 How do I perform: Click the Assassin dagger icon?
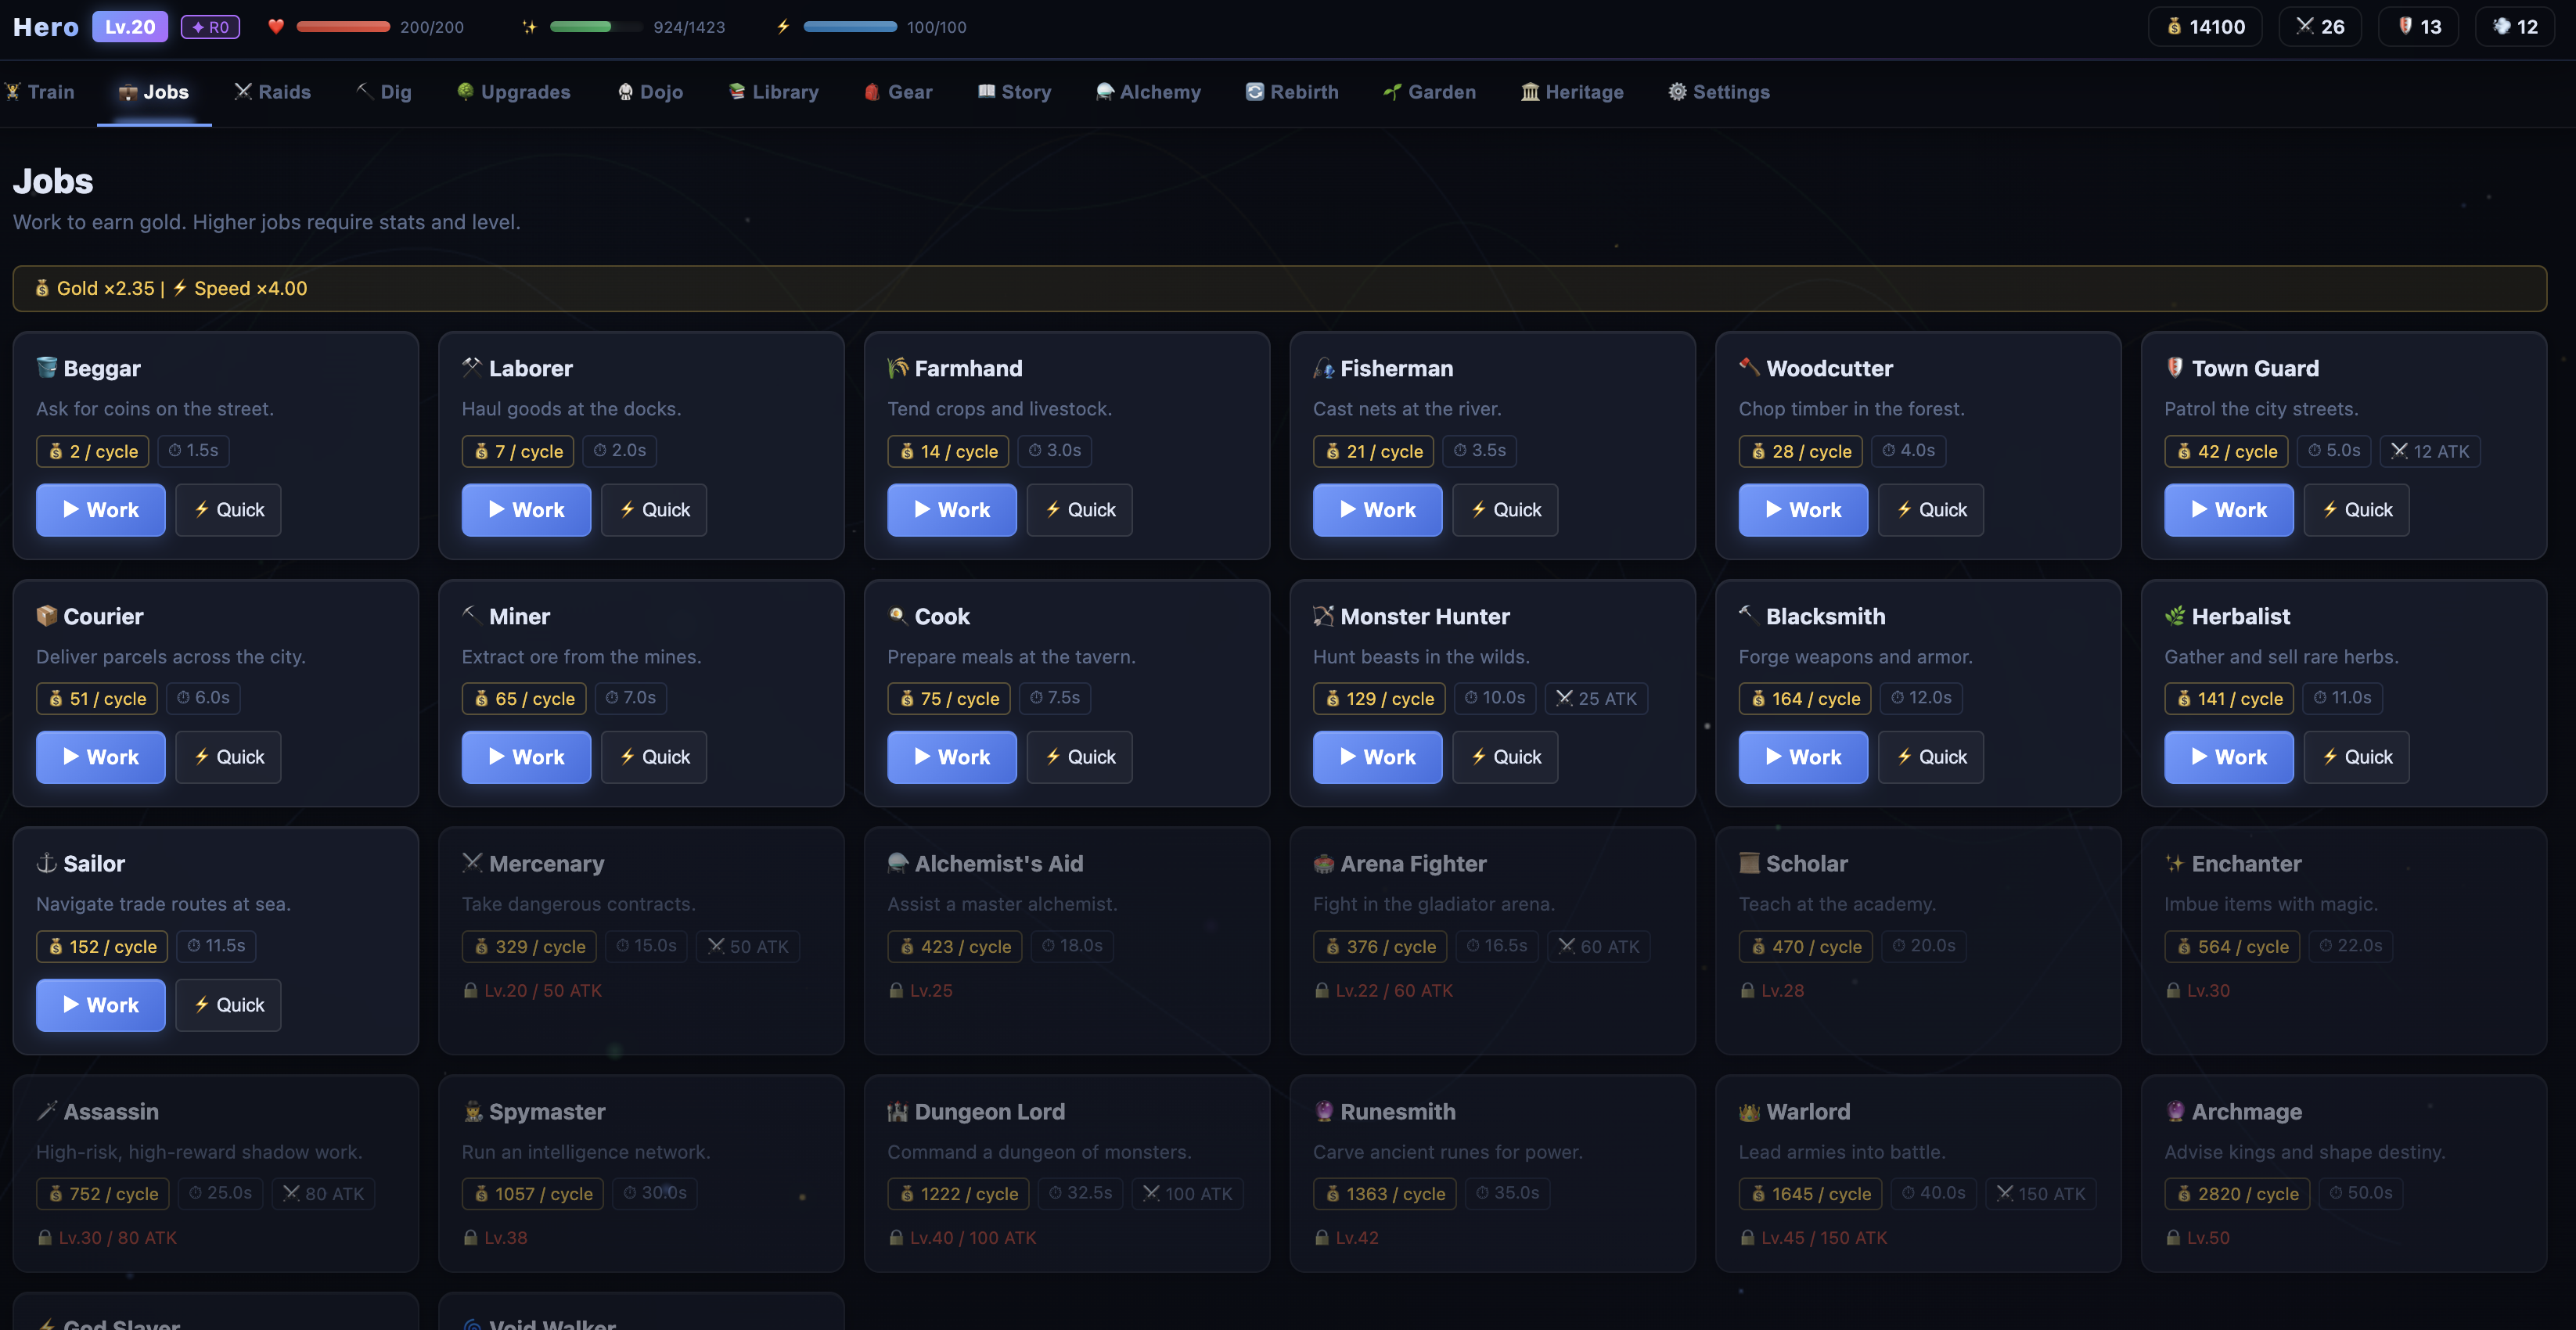pos(46,1110)
